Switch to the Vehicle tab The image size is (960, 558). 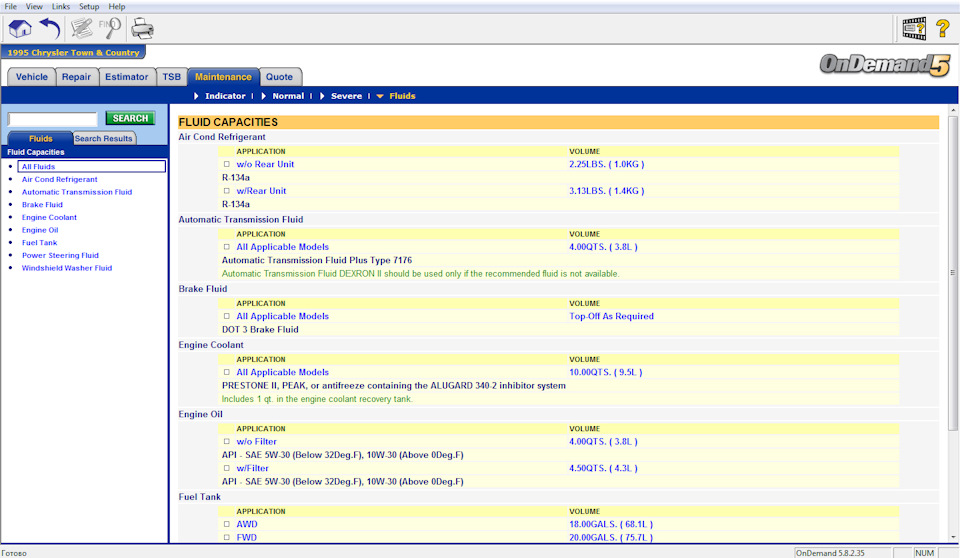pyautogui.click(x=32, y=77)
